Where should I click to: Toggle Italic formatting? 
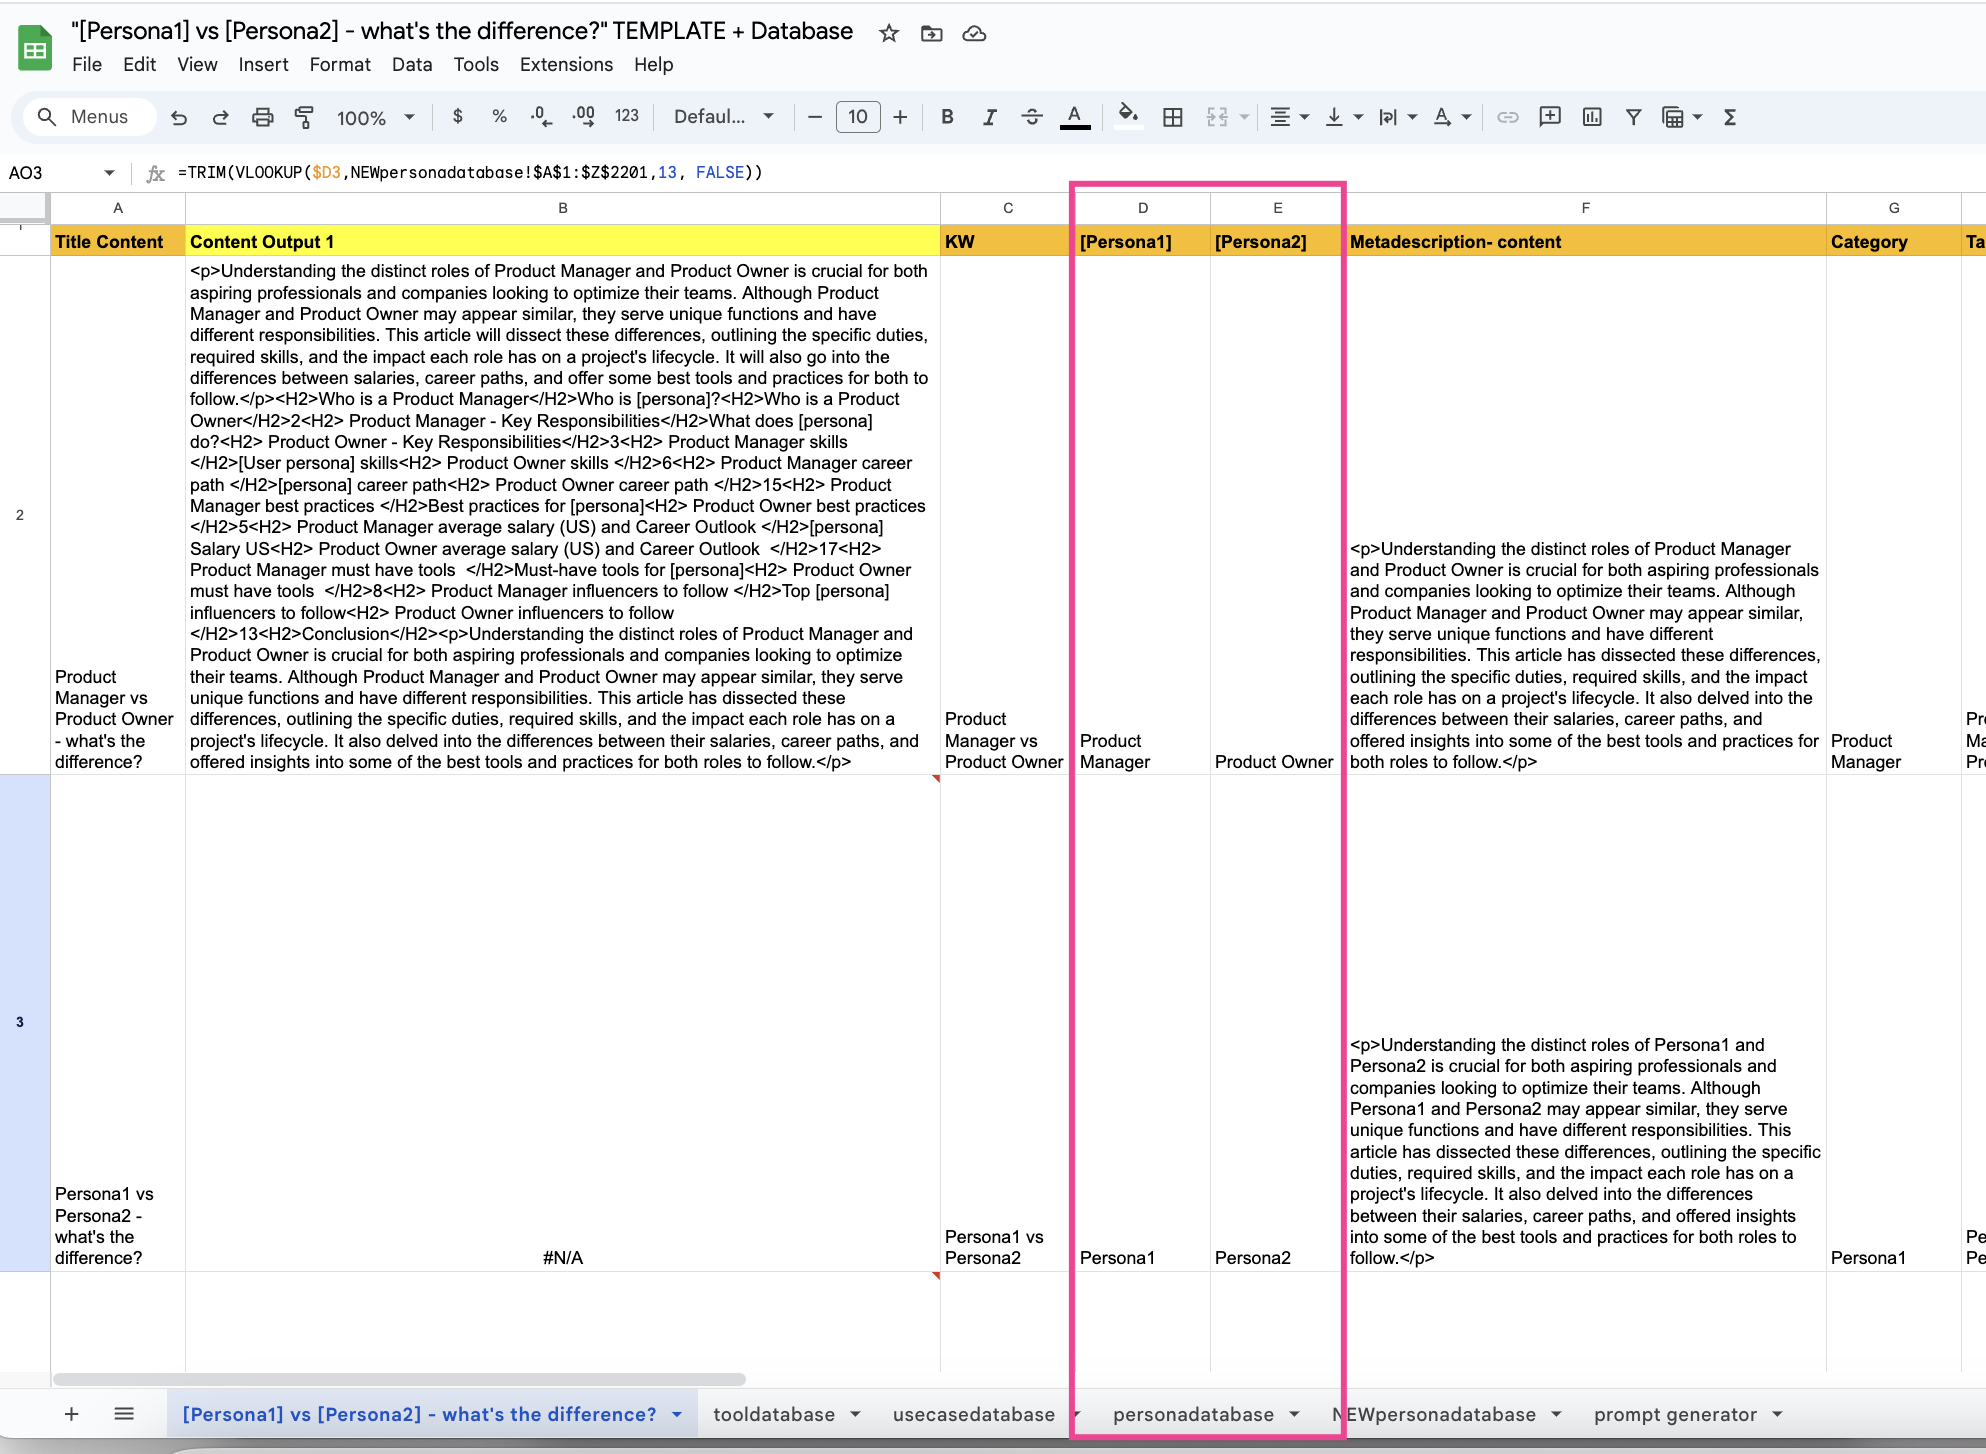(989, 118)
